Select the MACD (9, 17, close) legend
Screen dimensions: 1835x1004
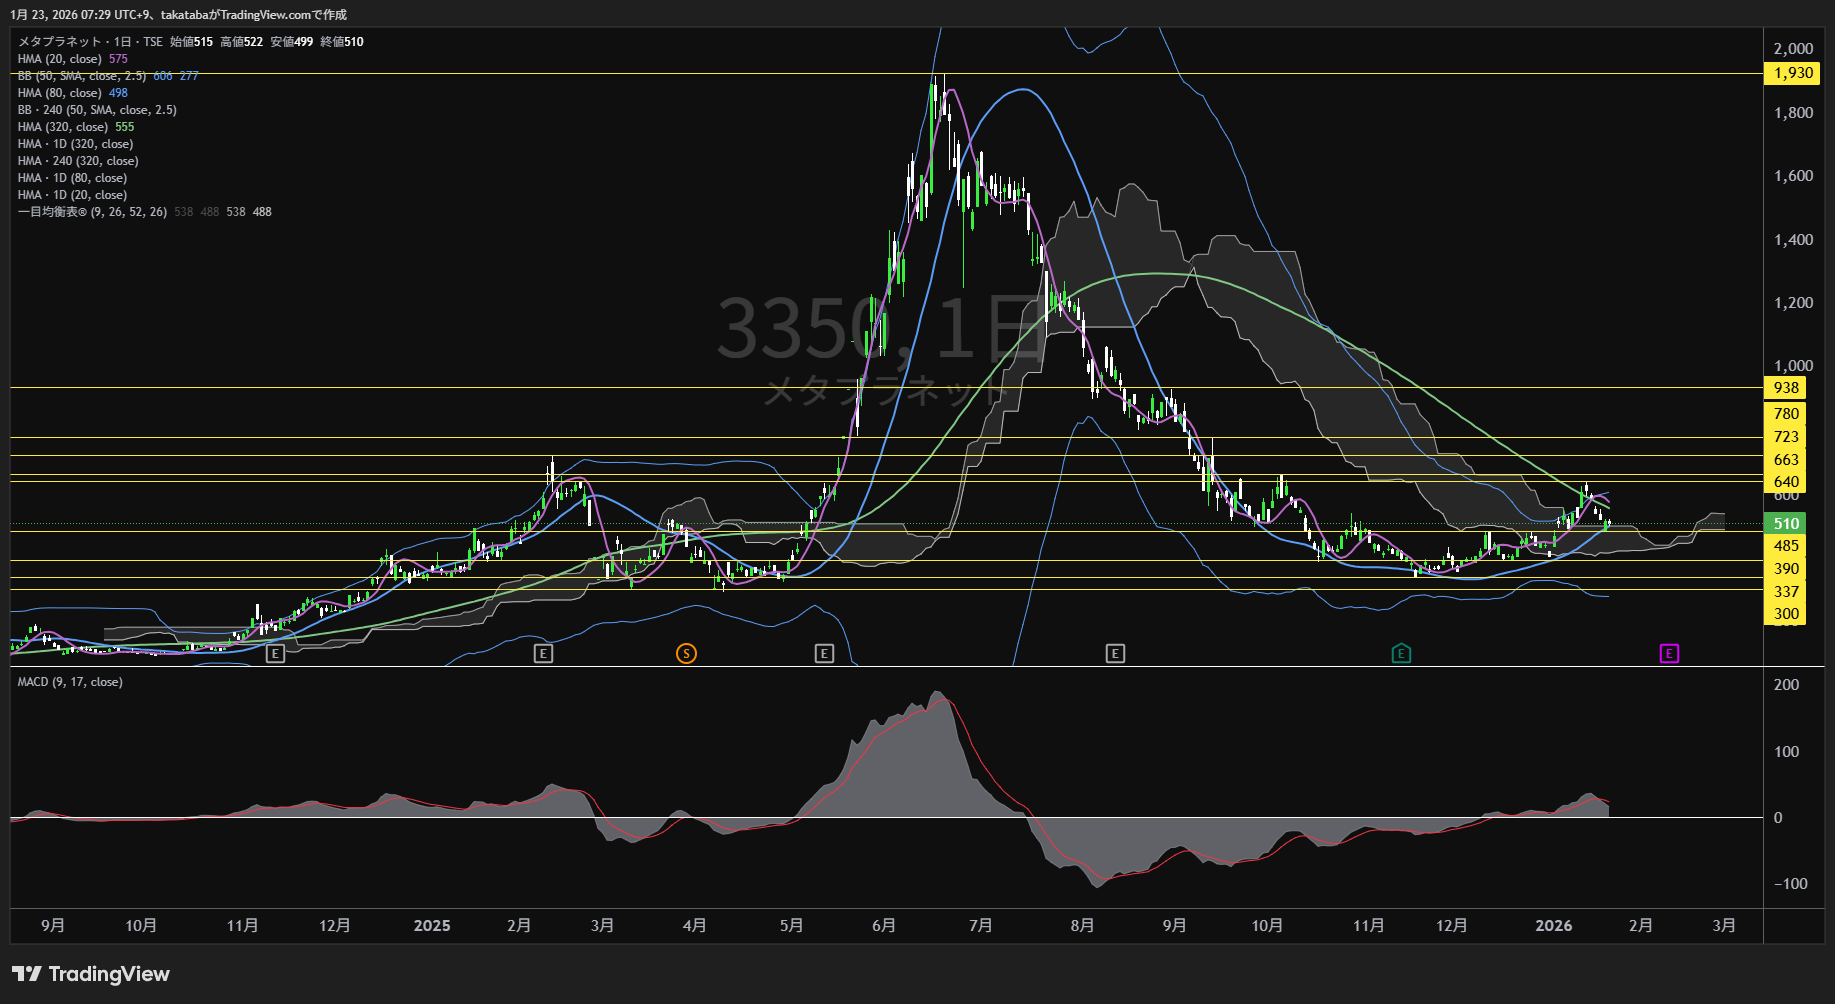pos(70,682)
